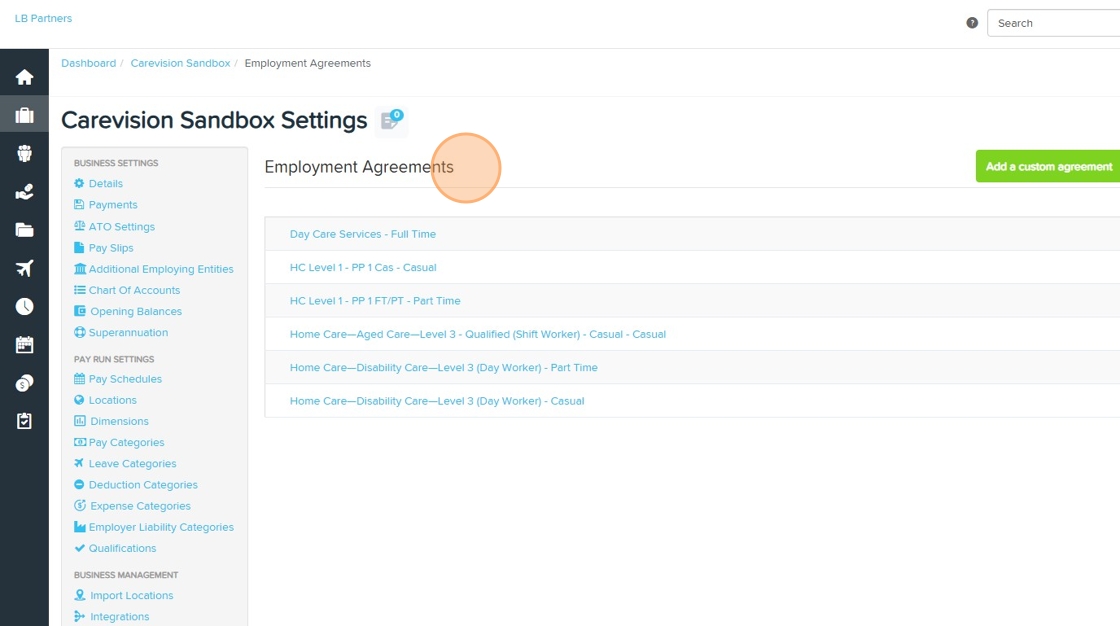Click the file icon next to Pay Slips
The height and width of the screenshot is (626, 1120).
[79, 247]
